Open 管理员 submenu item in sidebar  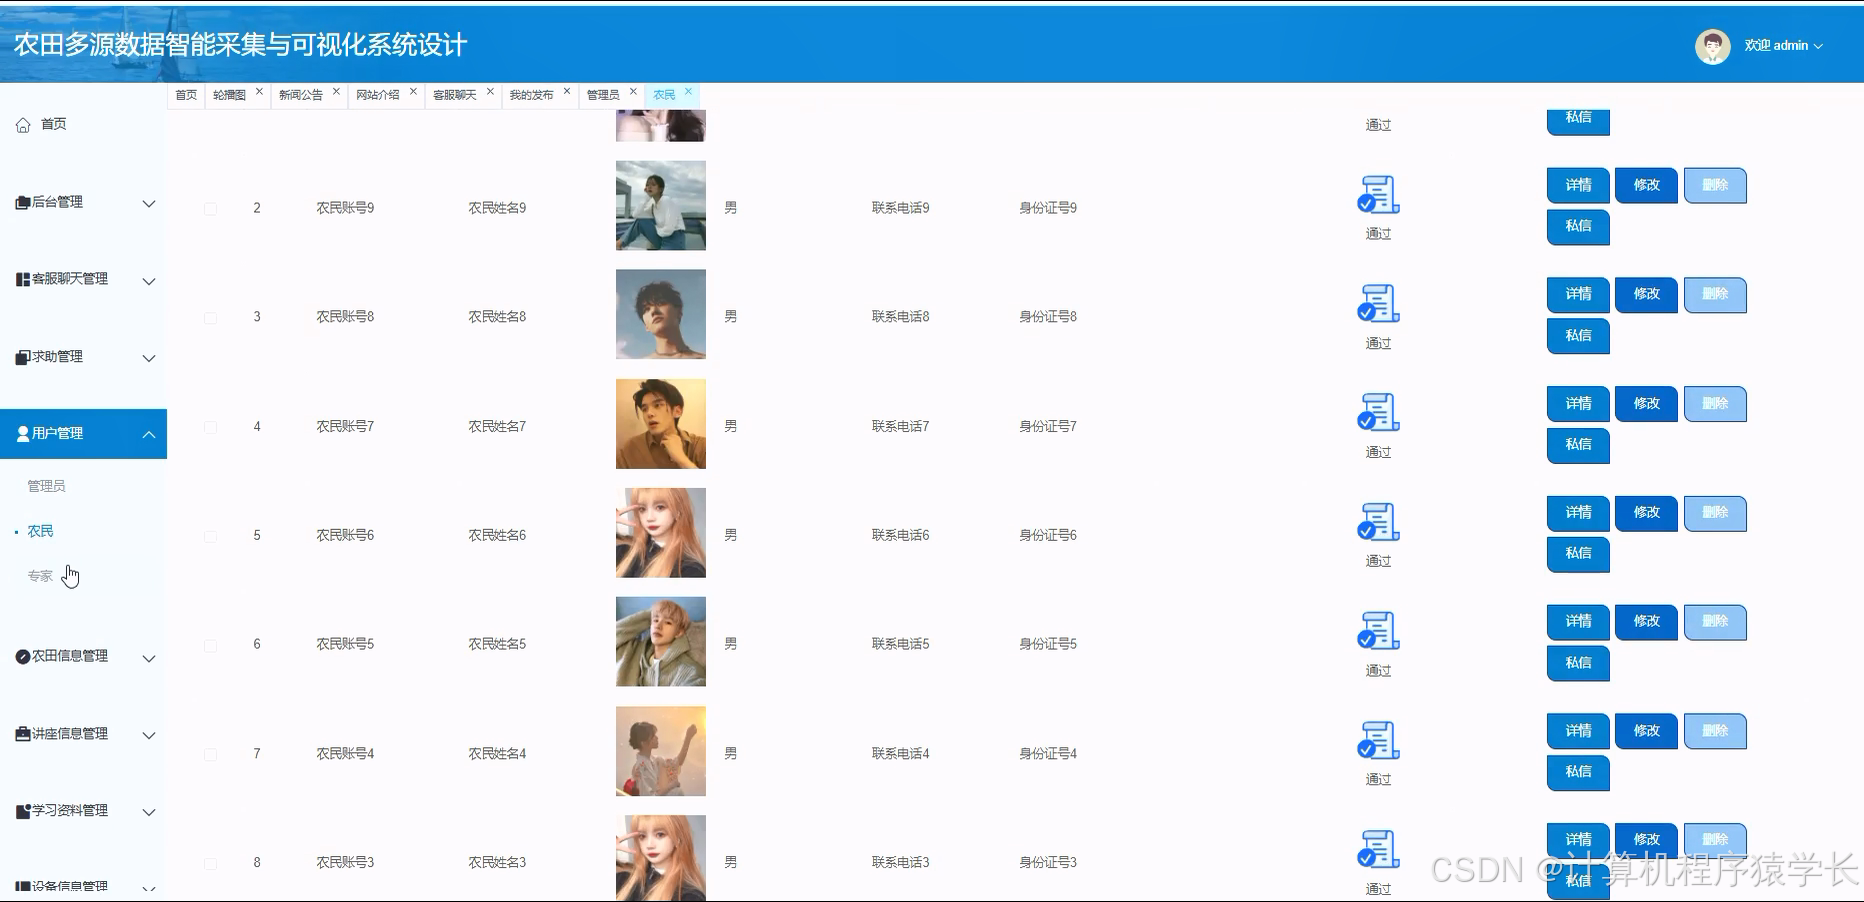point(46,486)
